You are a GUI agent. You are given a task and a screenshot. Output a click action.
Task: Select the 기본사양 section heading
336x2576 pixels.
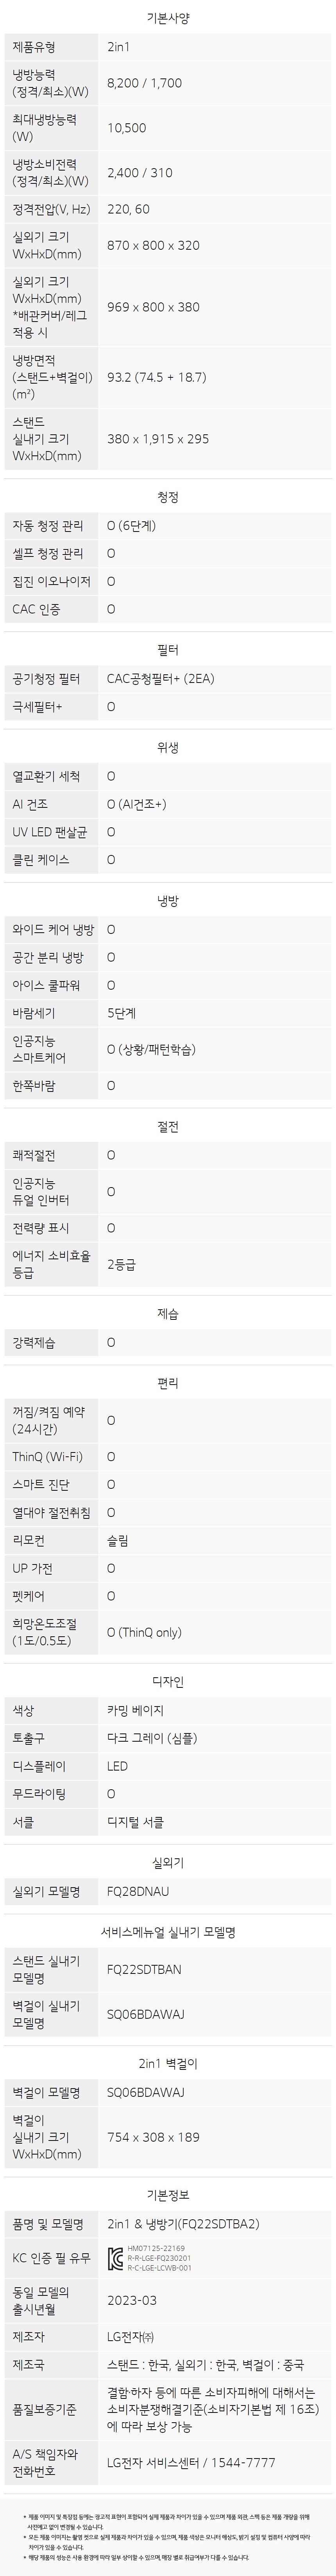(168, 17)
